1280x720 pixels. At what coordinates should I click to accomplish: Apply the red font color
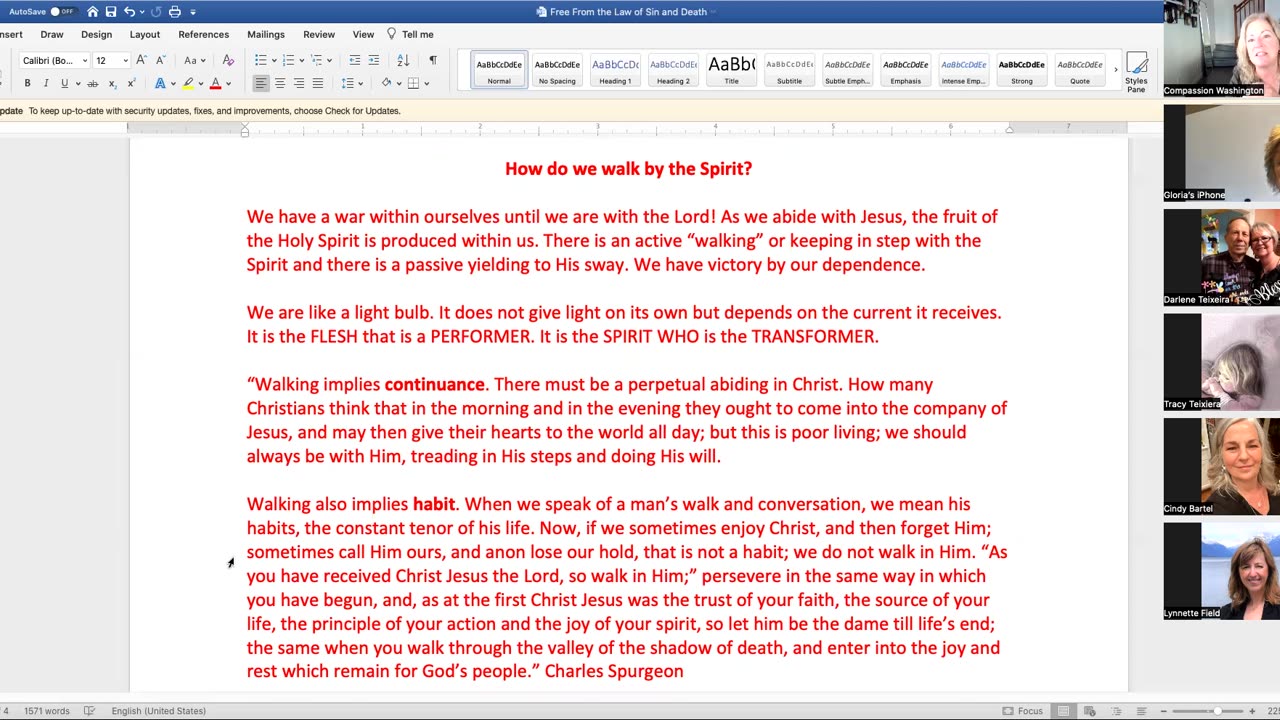pos(215,83)
